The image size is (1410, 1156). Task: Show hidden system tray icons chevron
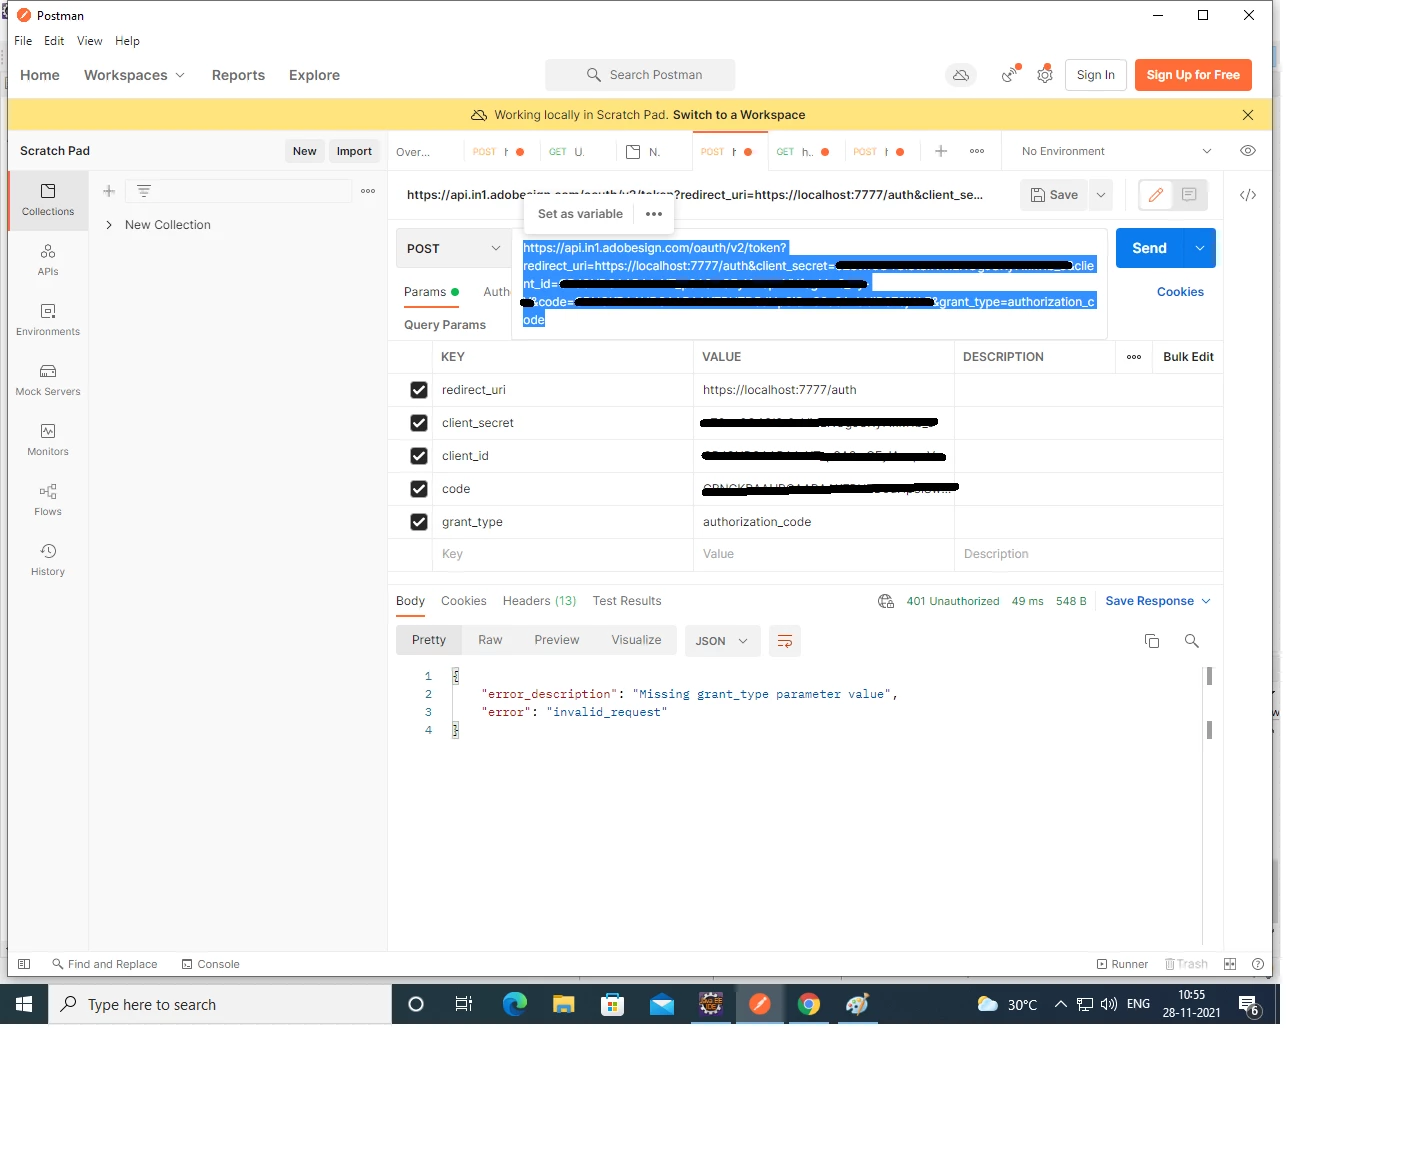tap(1060, 1004)
